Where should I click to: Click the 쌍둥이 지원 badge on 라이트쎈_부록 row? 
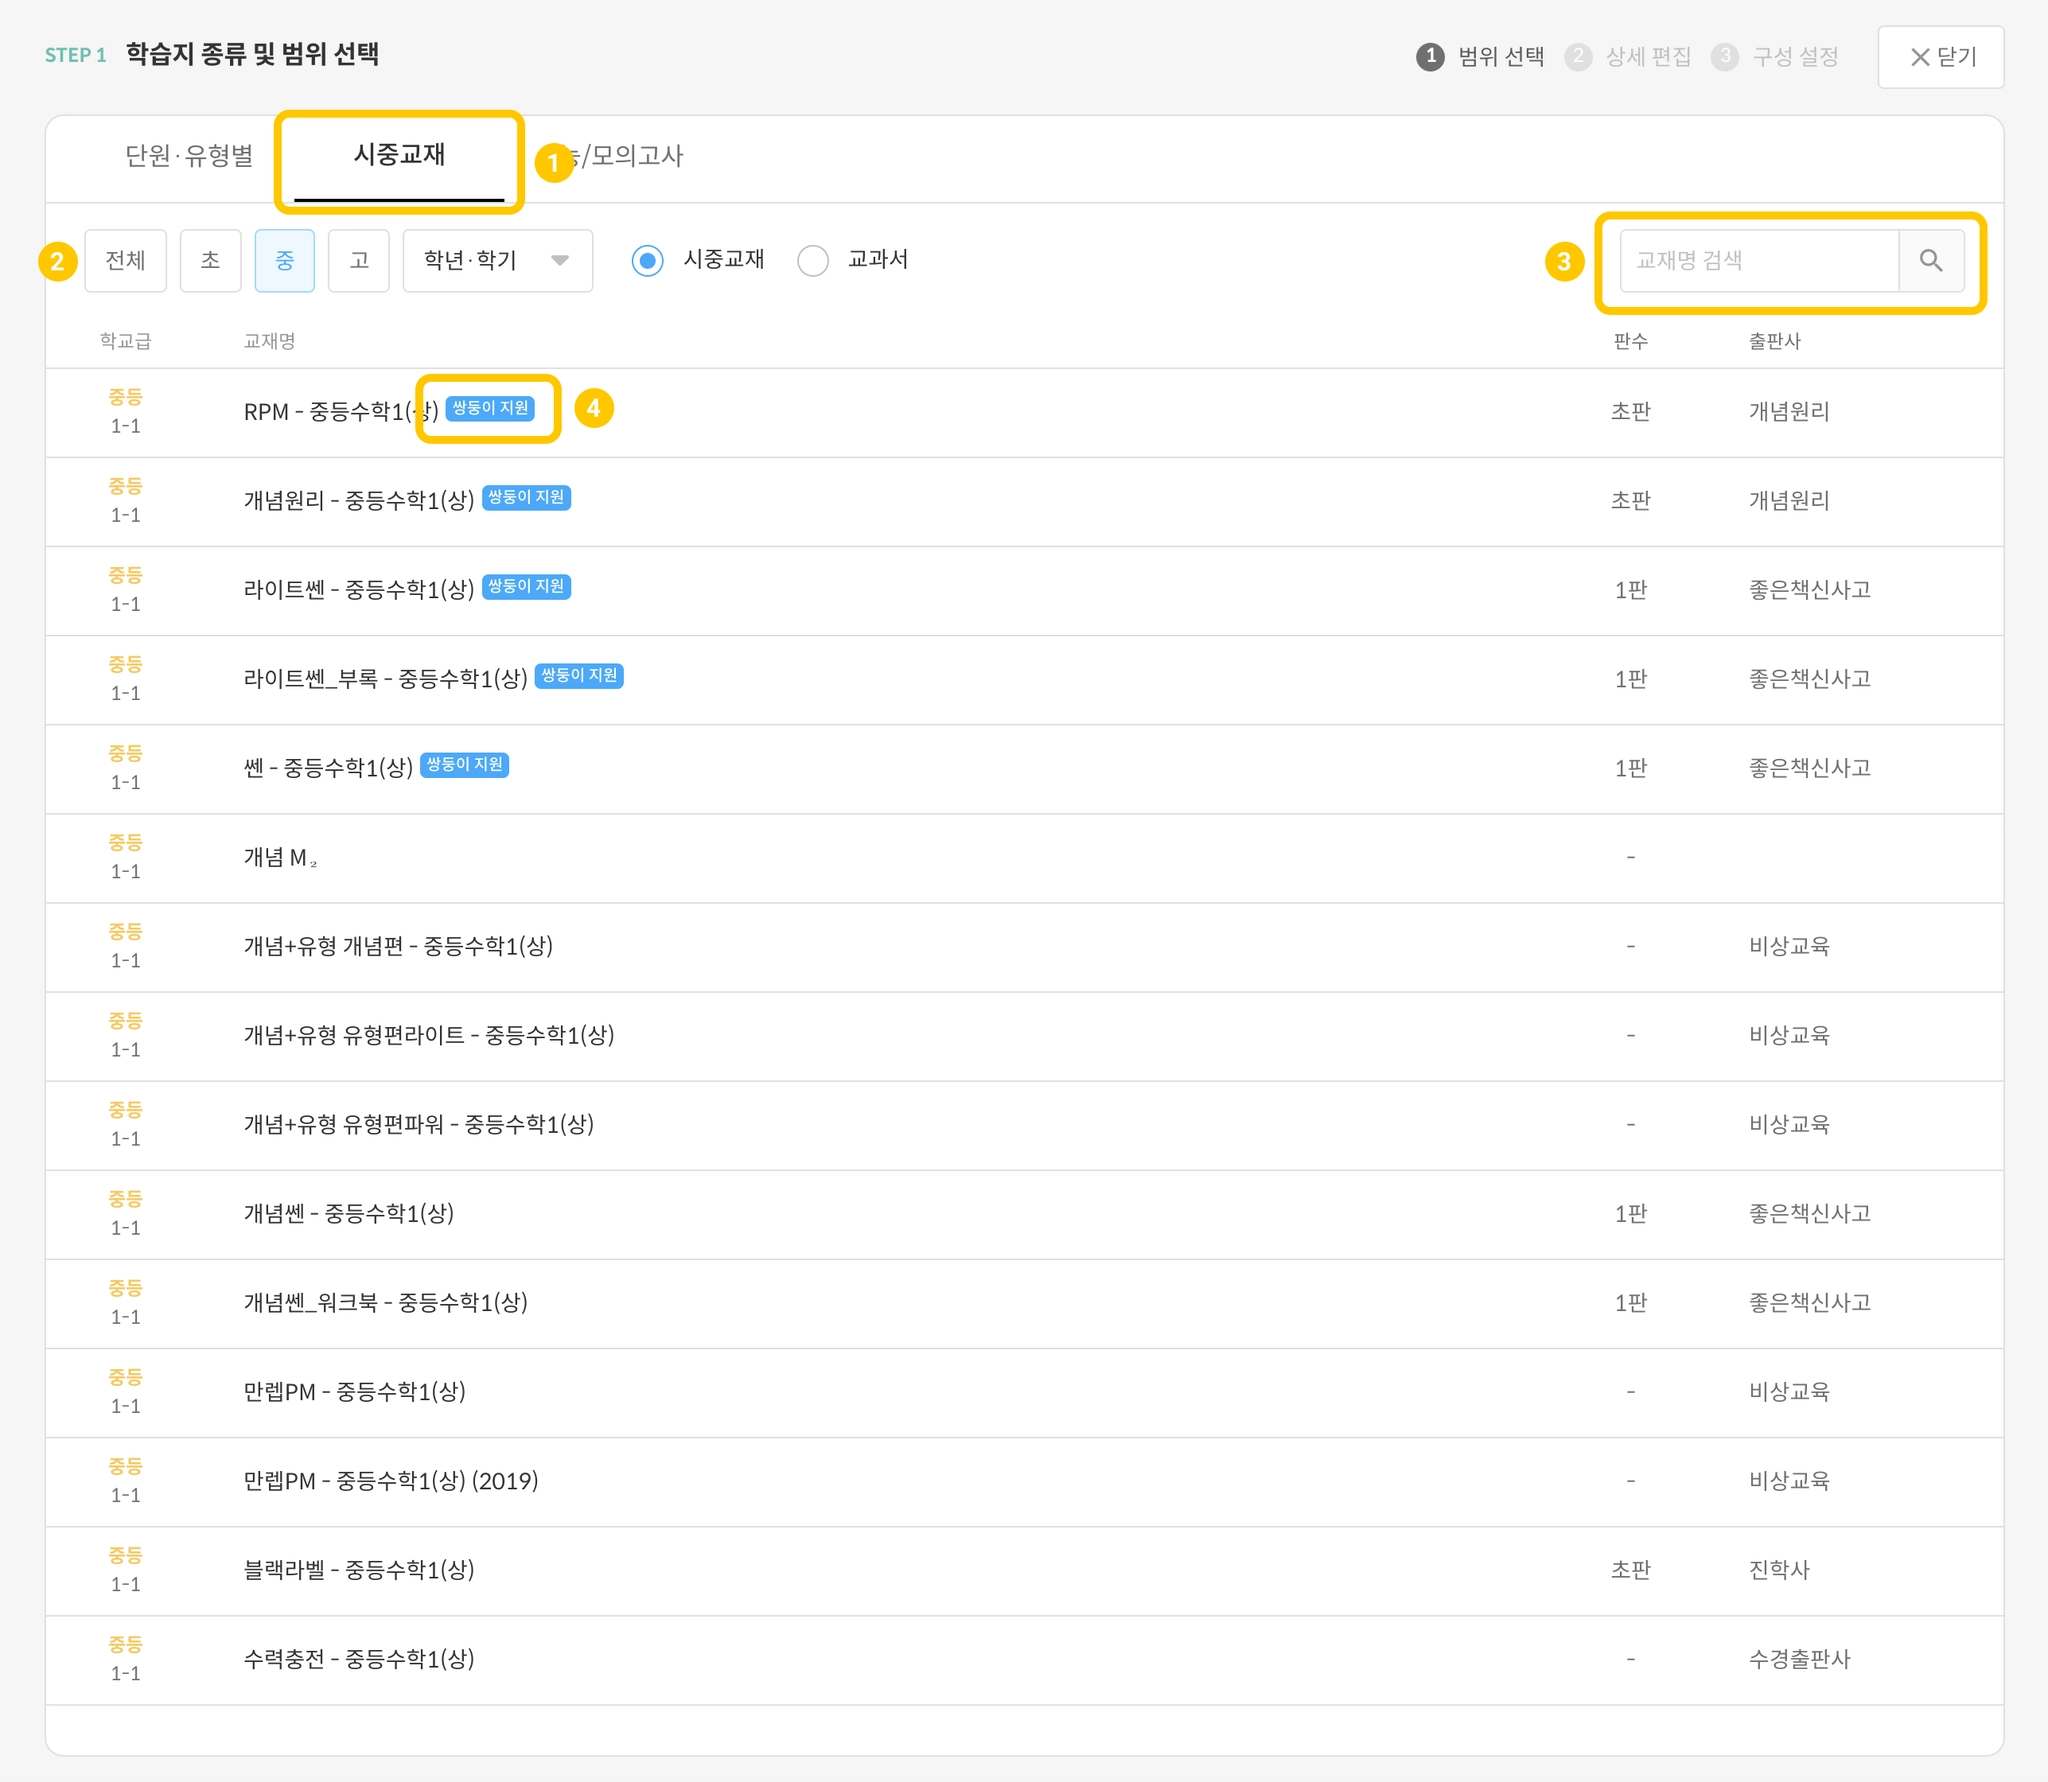tap(579, 676)
